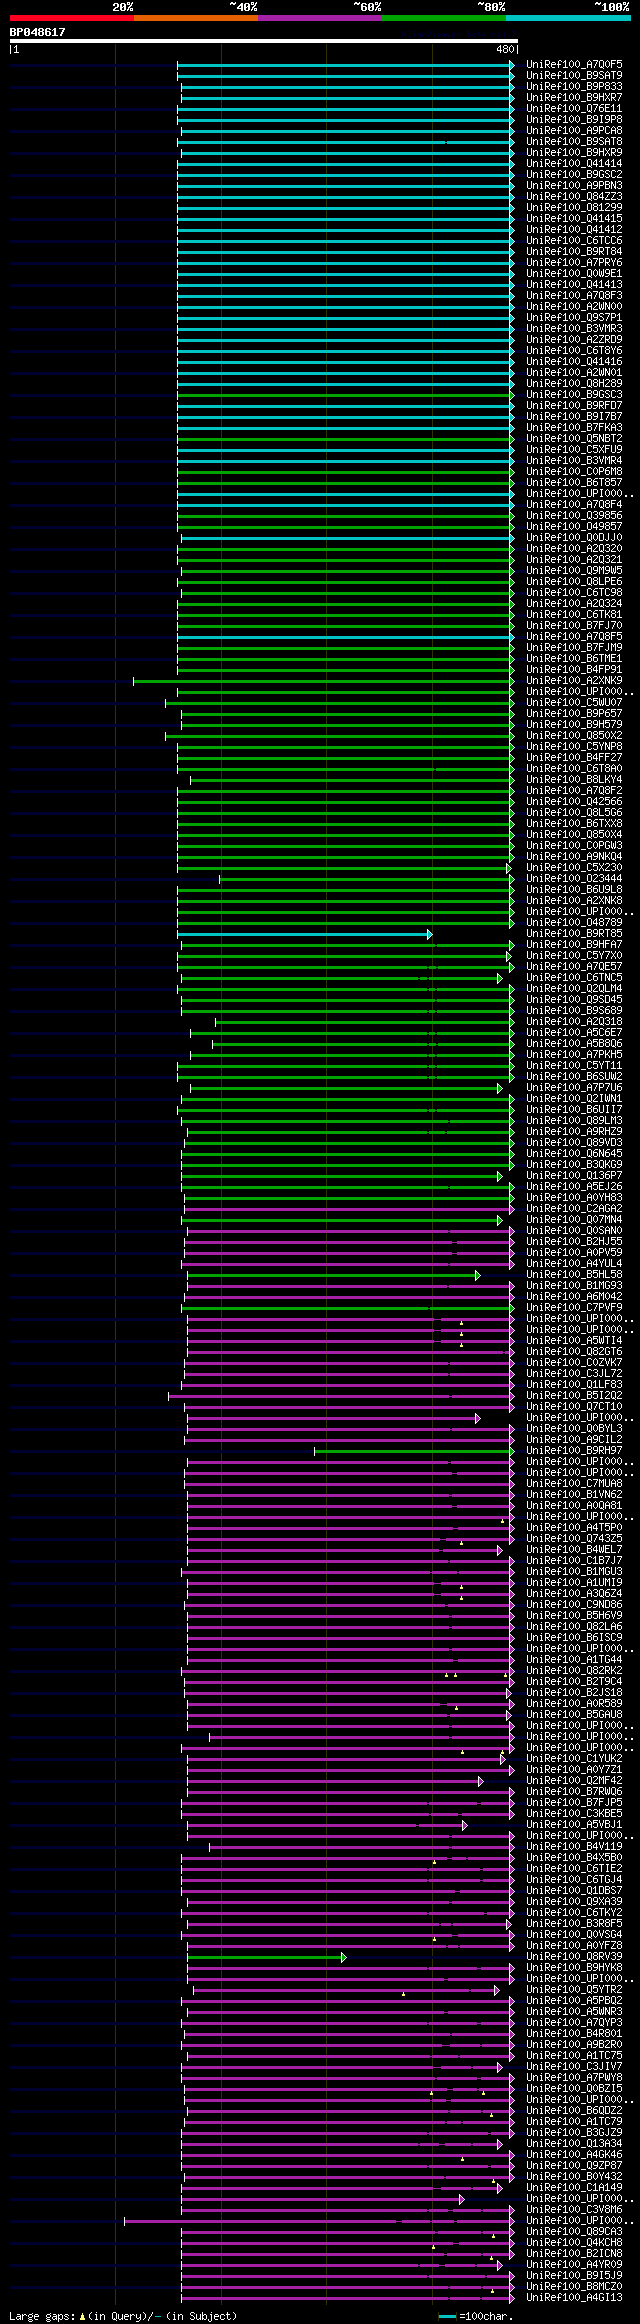Click the red 20% identity legend bar
This screenshot has width=640, height=2324.
(x=71, y=18)
